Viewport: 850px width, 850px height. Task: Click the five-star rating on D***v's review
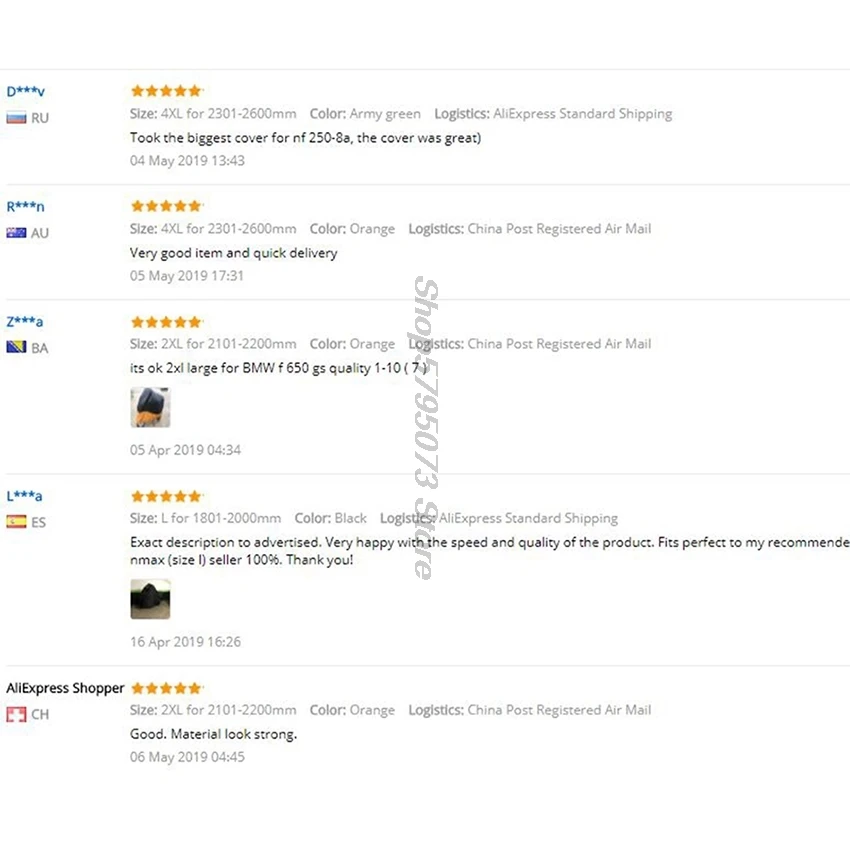point(166,91)
